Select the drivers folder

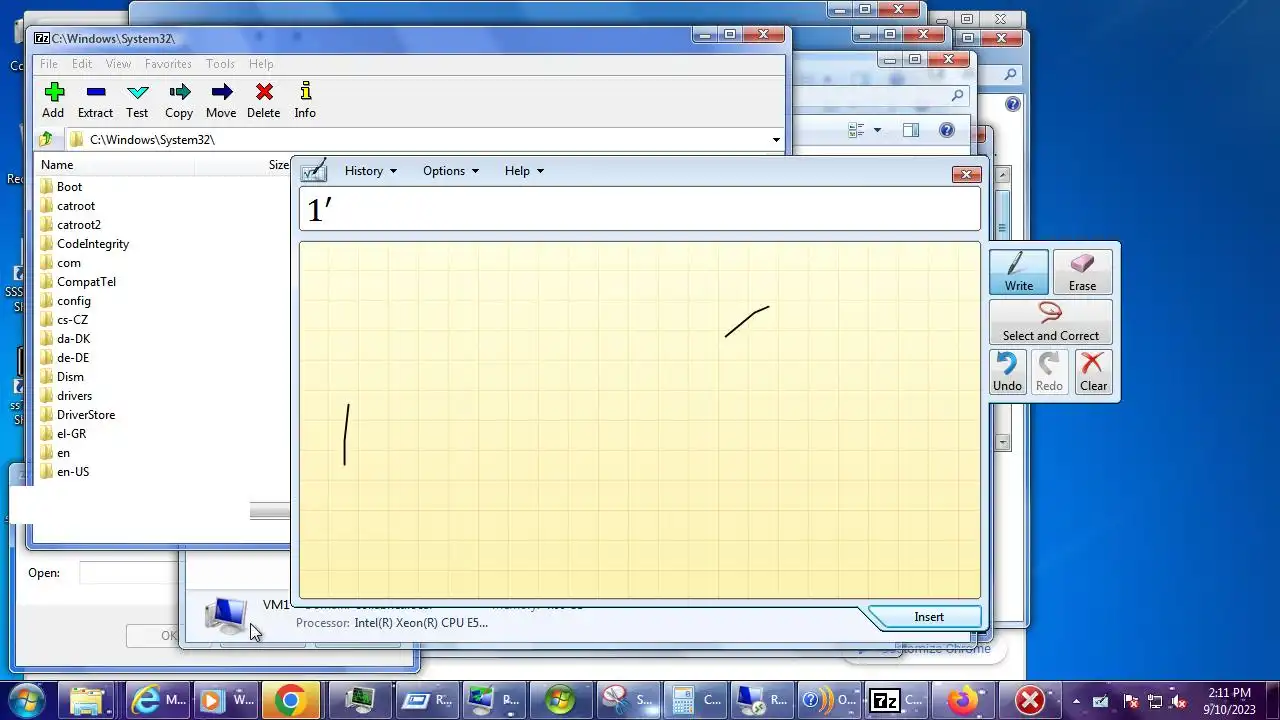point(74,396)
